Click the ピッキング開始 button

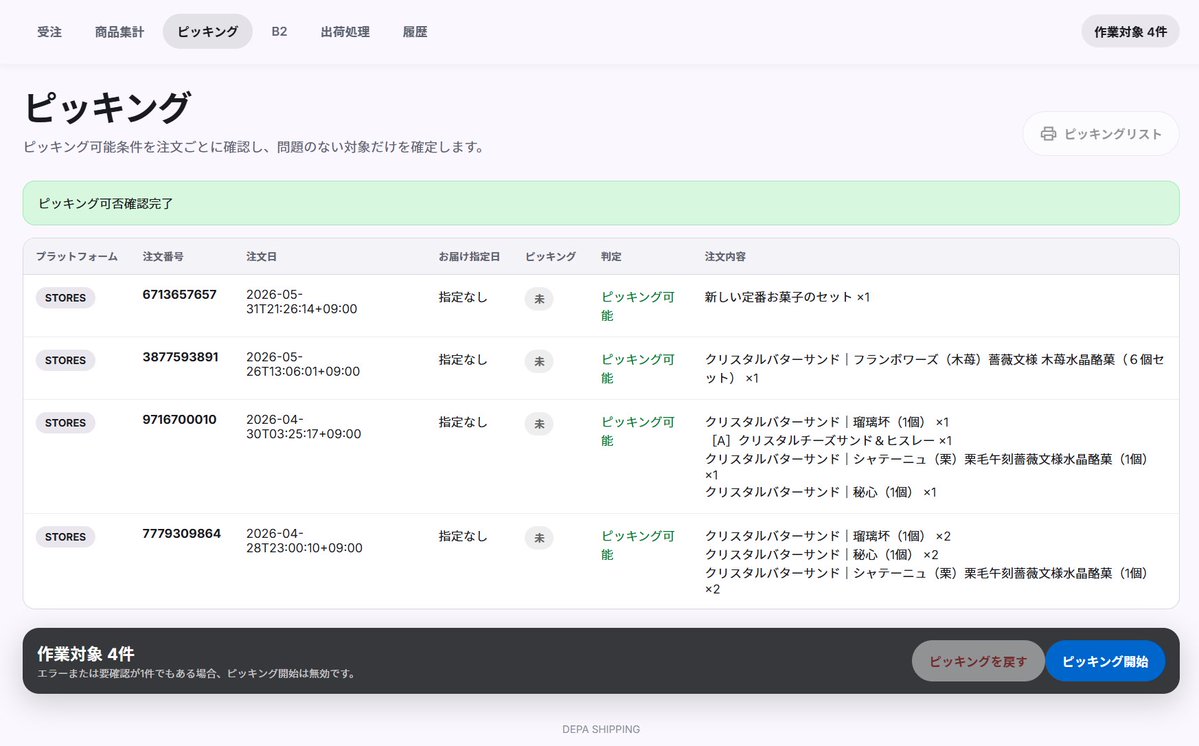(1105, 661)
